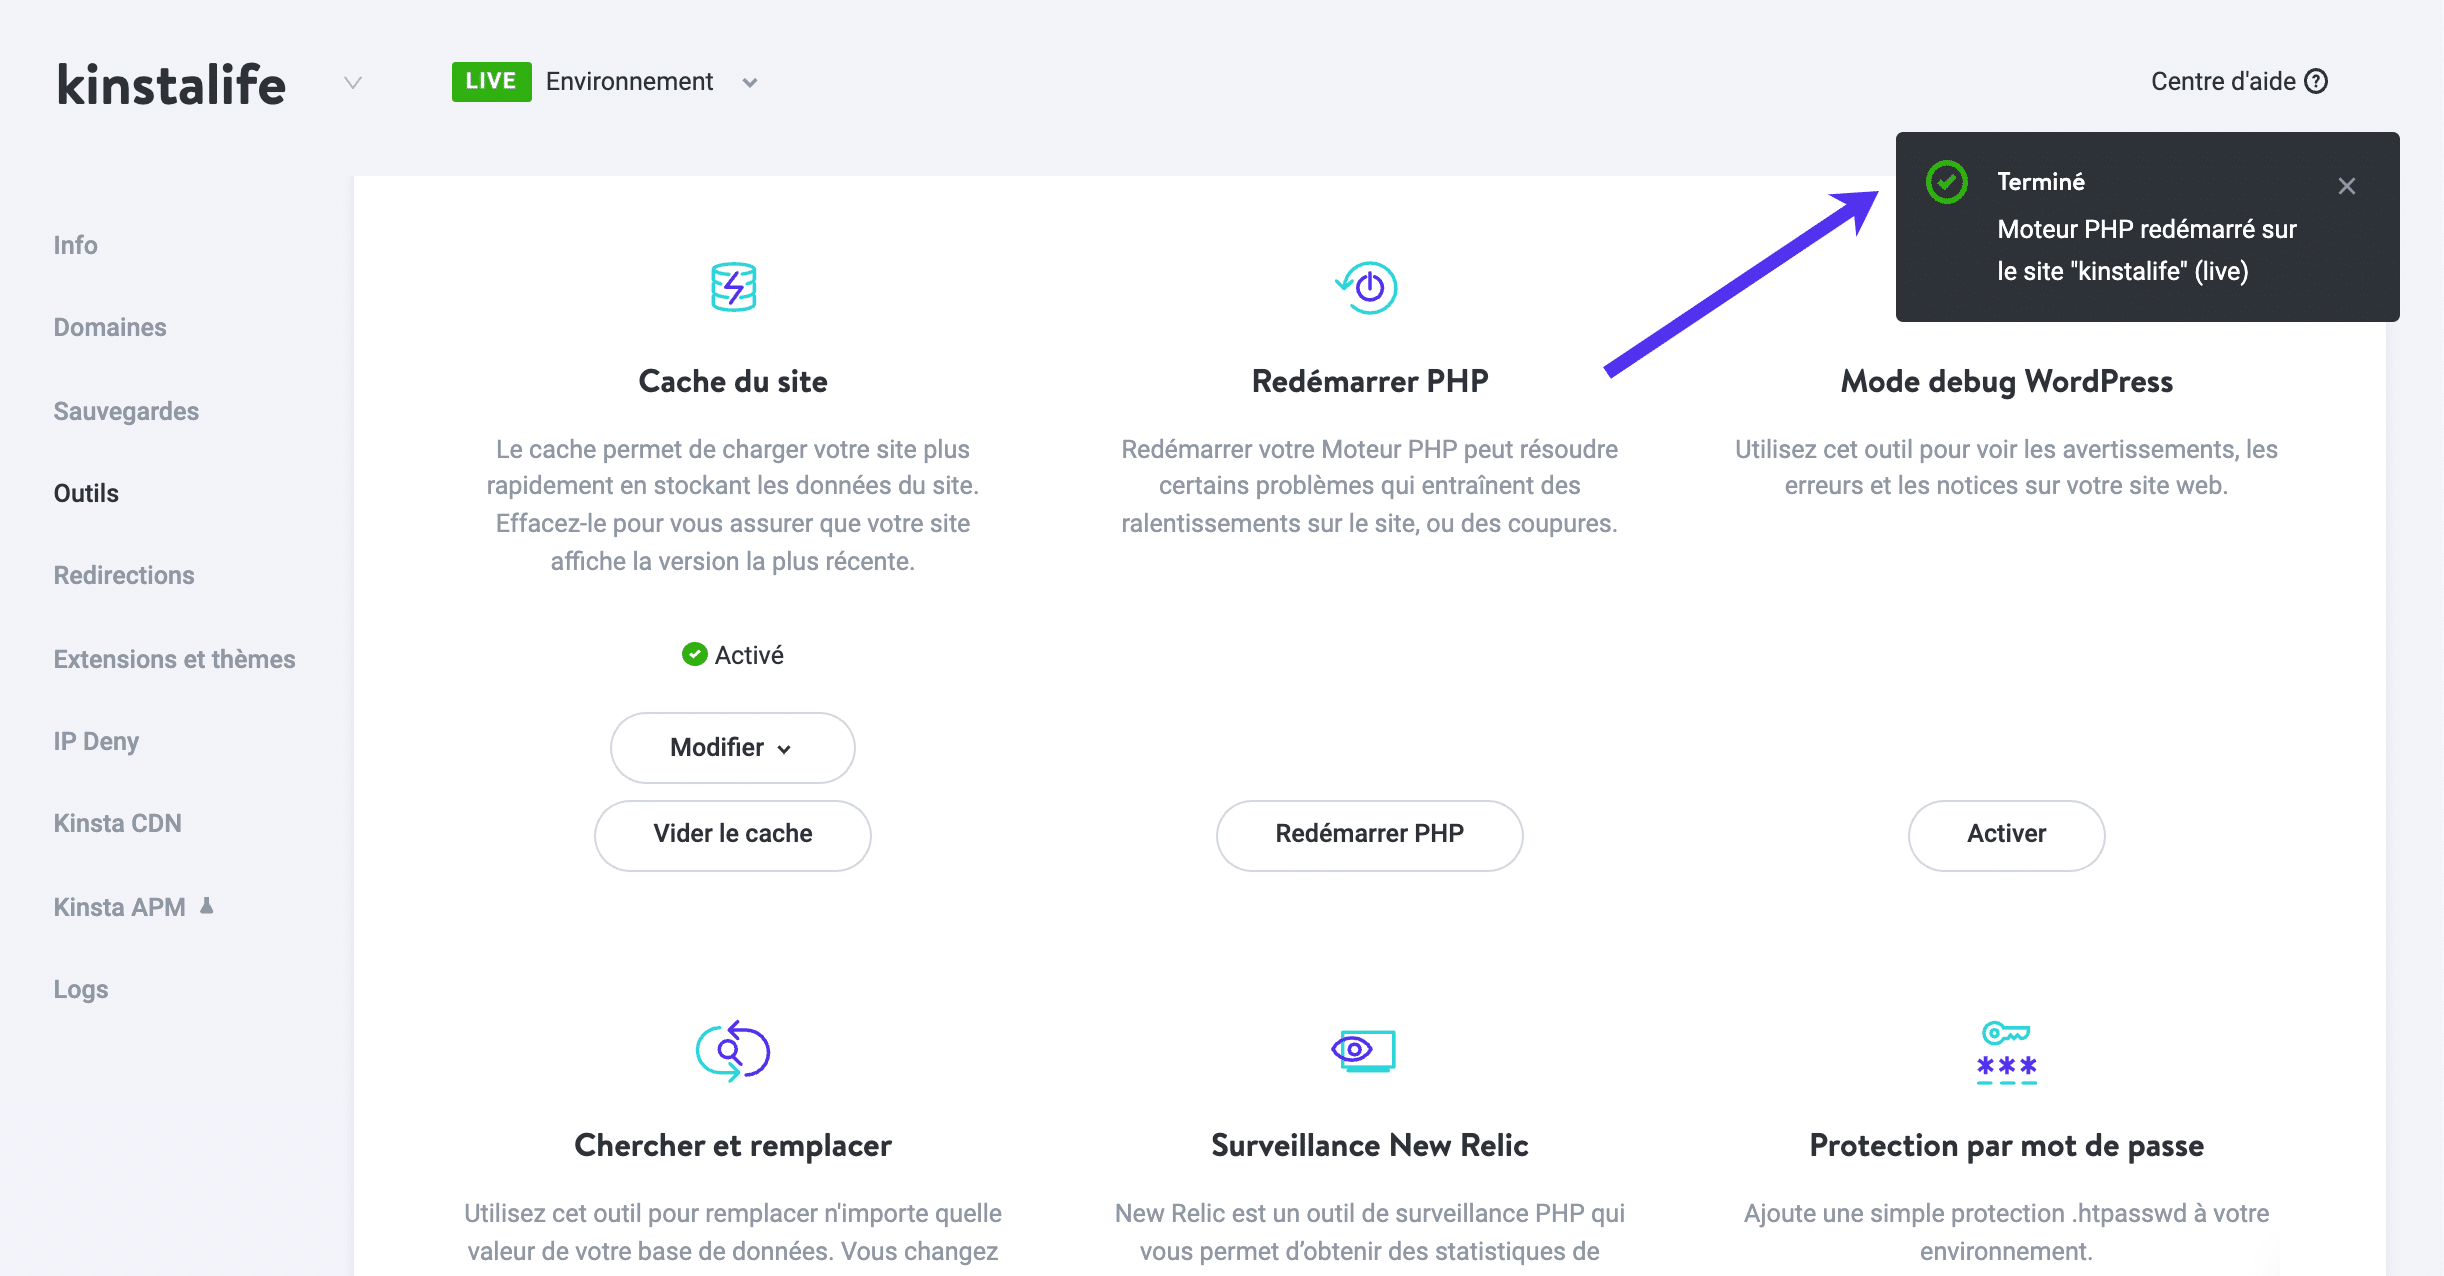The height and width of the screenshot is (1276, 2444).
Task: Open the Outils menu item
Action: click(x=89, y=493)
